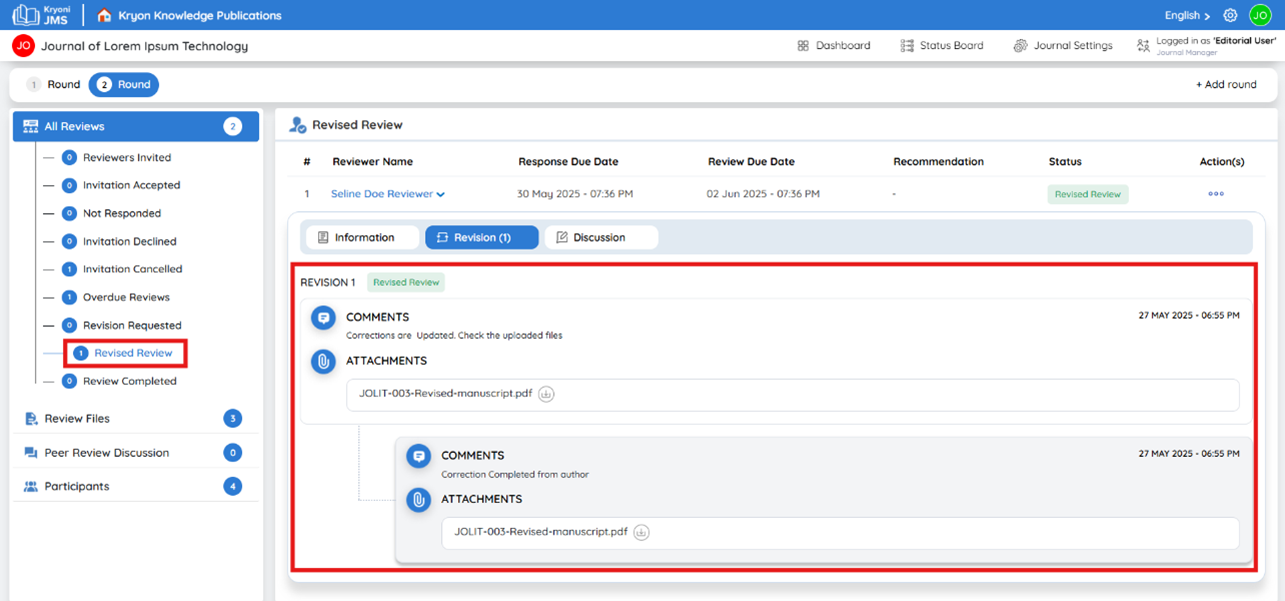Open the Dashboard page
1285x601 pixels.
pyautogui.click(x=833, y=45)
